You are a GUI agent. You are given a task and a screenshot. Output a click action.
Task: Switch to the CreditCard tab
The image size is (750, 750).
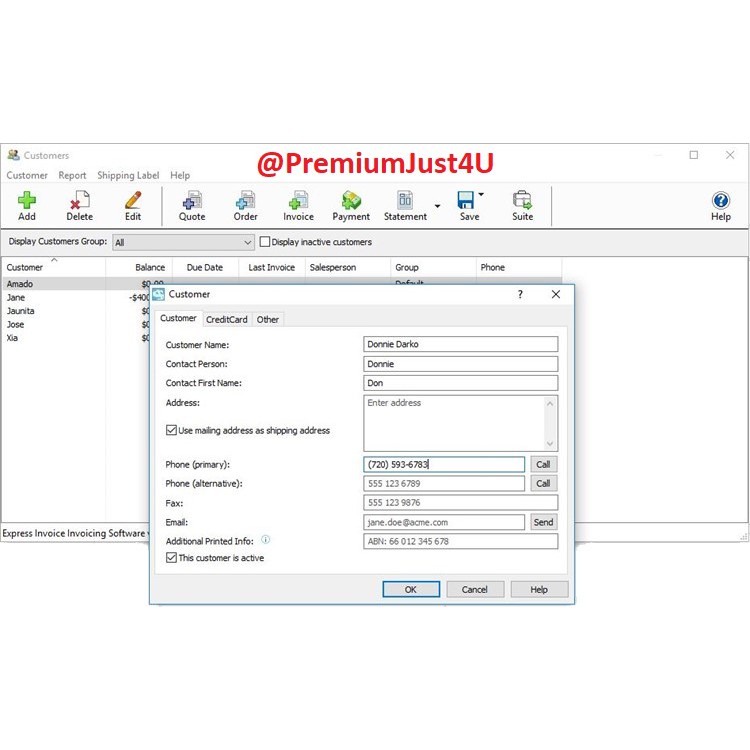coord(227,319)
